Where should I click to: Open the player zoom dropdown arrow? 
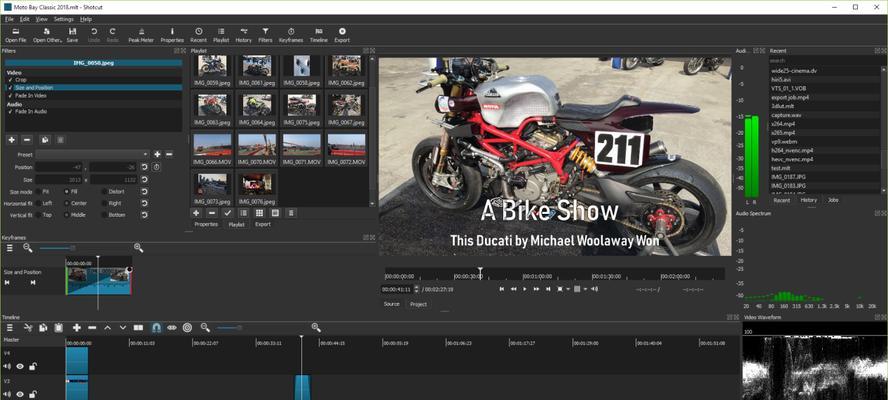click(x=567, y=289)
